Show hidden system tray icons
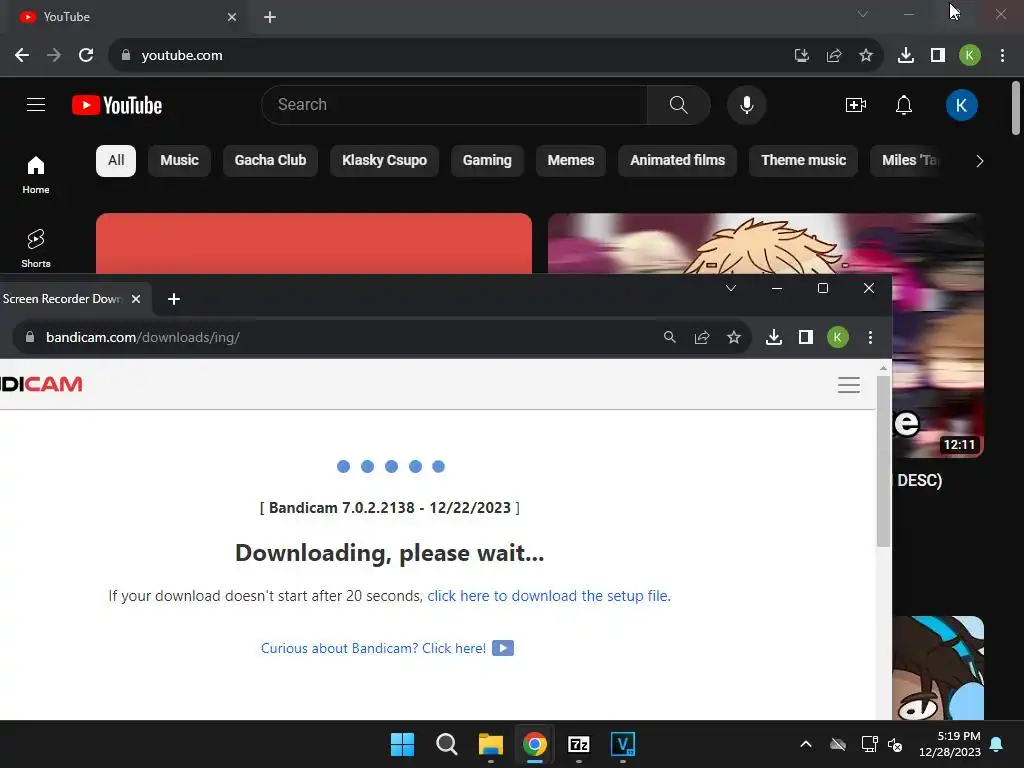Screen dimensions: 1024x768 point(806,744)
